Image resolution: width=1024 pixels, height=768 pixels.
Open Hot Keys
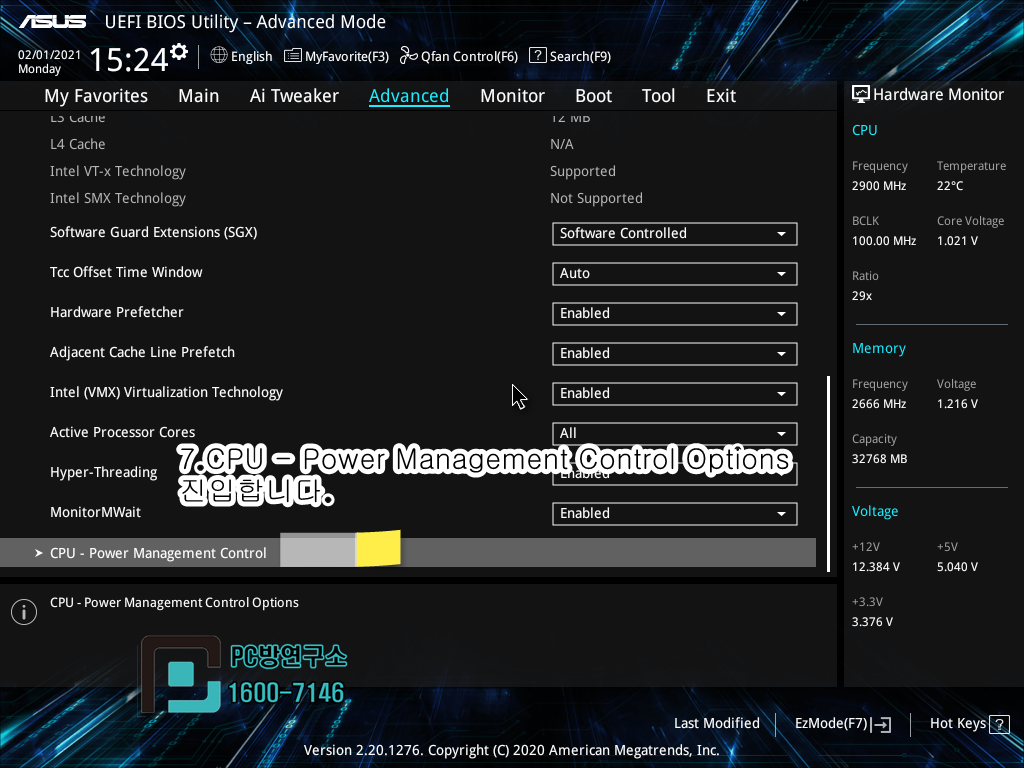tap(970, 724)
